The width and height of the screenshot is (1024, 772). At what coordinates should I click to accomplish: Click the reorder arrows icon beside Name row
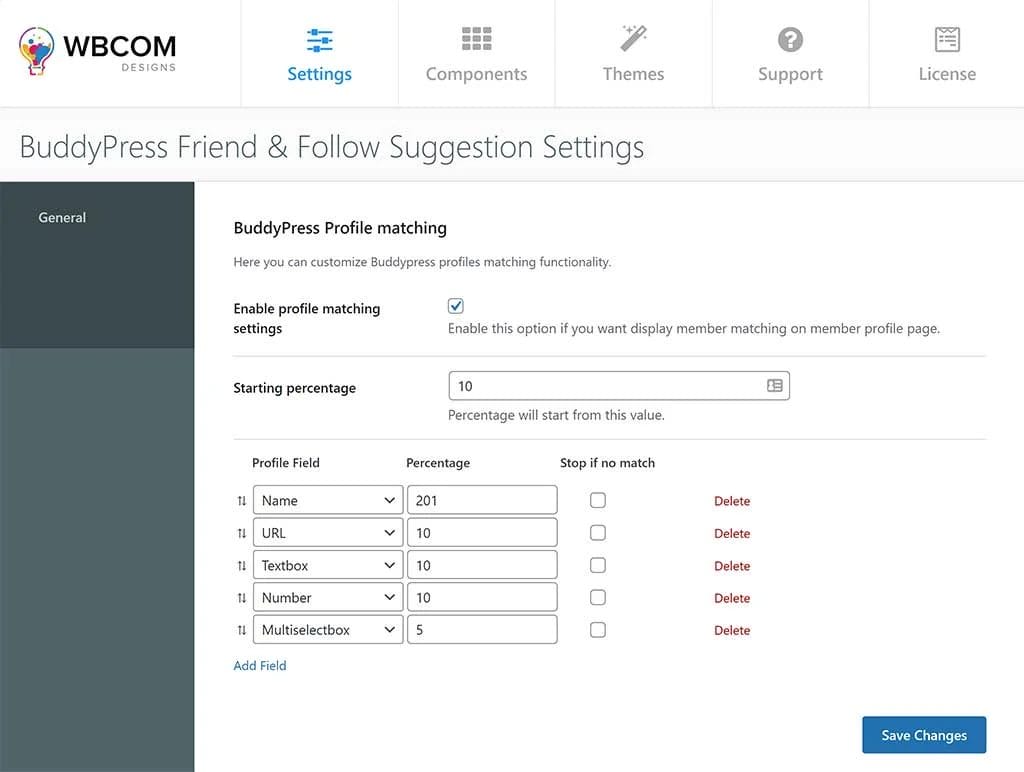pos(241,501)
